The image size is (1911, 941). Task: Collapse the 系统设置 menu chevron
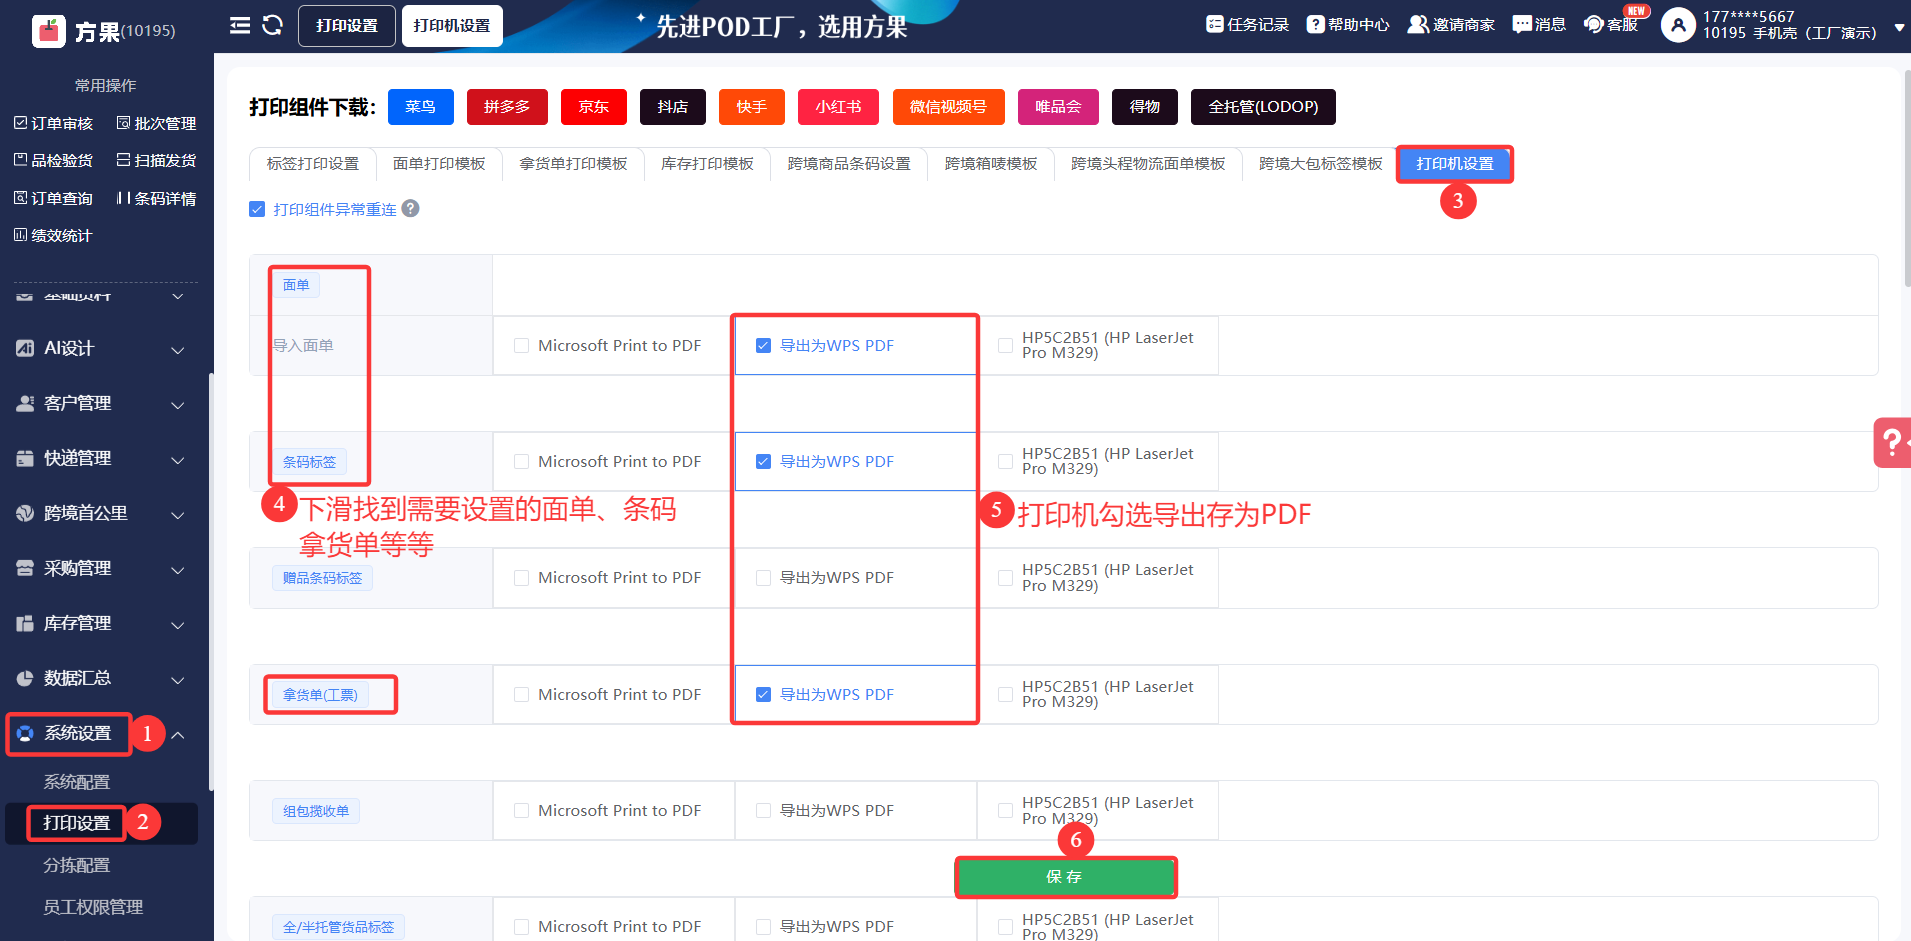(x=178, y=735)
